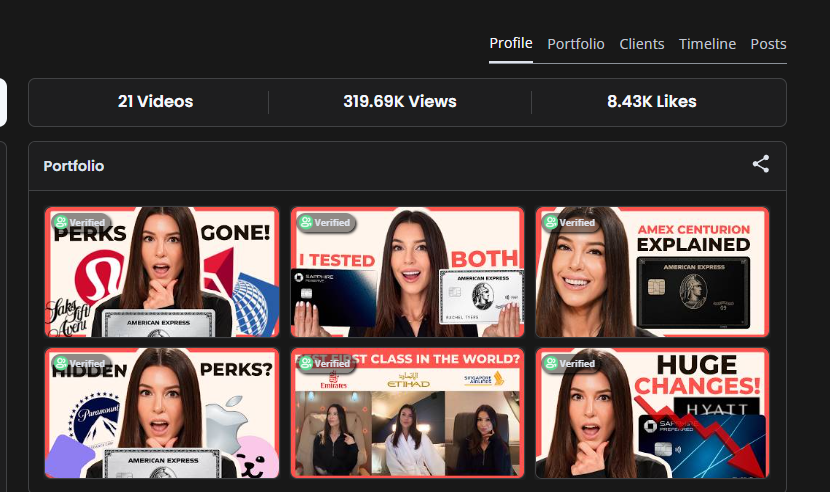830x492 pixels.
Task: Click the '319.69K Views' stat
Action: (x=400, y=102)
